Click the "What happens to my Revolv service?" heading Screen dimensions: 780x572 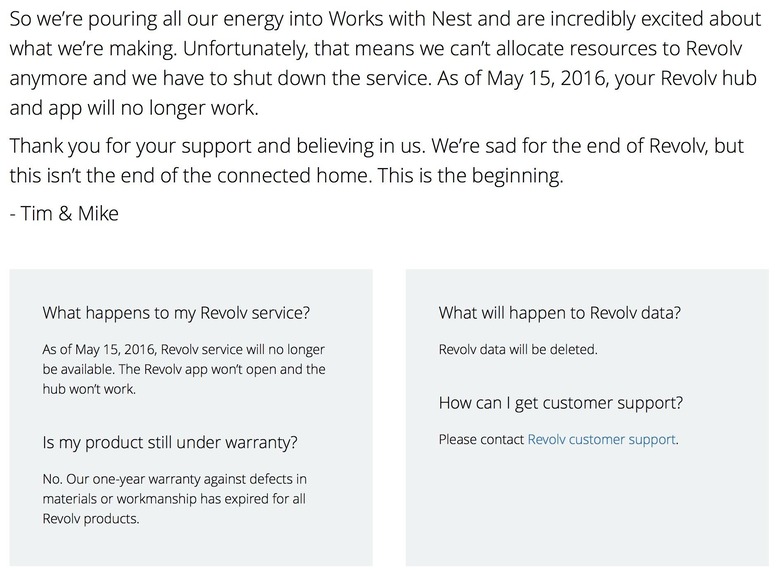pyautogui.click(x=176, y=313)
